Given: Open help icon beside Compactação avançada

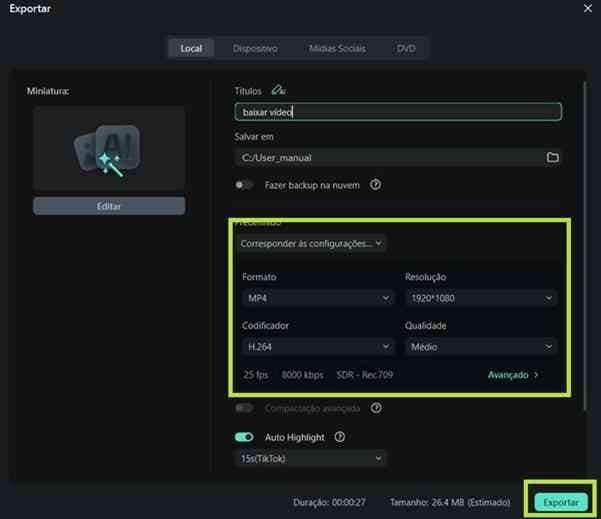Looking at the screenshot, I should 376,408.
